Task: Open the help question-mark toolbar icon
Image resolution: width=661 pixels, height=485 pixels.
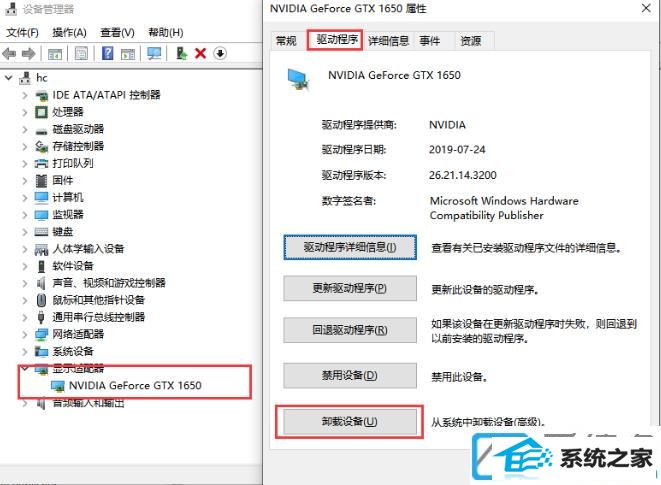Action: (107, 53)
